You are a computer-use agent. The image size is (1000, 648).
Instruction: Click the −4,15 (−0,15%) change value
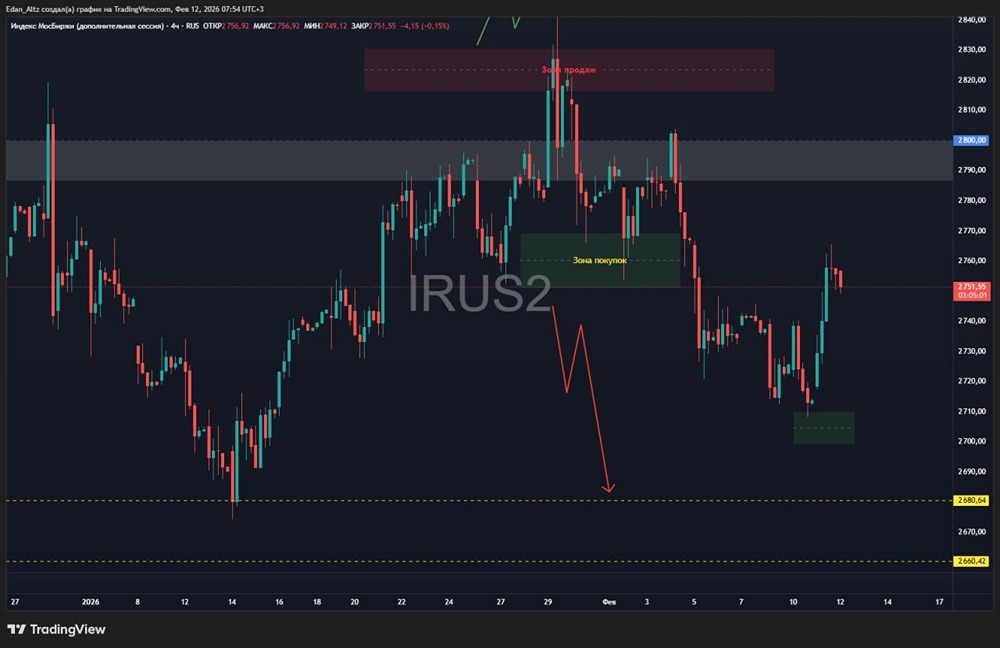pyautogui.click(x=425, y=26)
